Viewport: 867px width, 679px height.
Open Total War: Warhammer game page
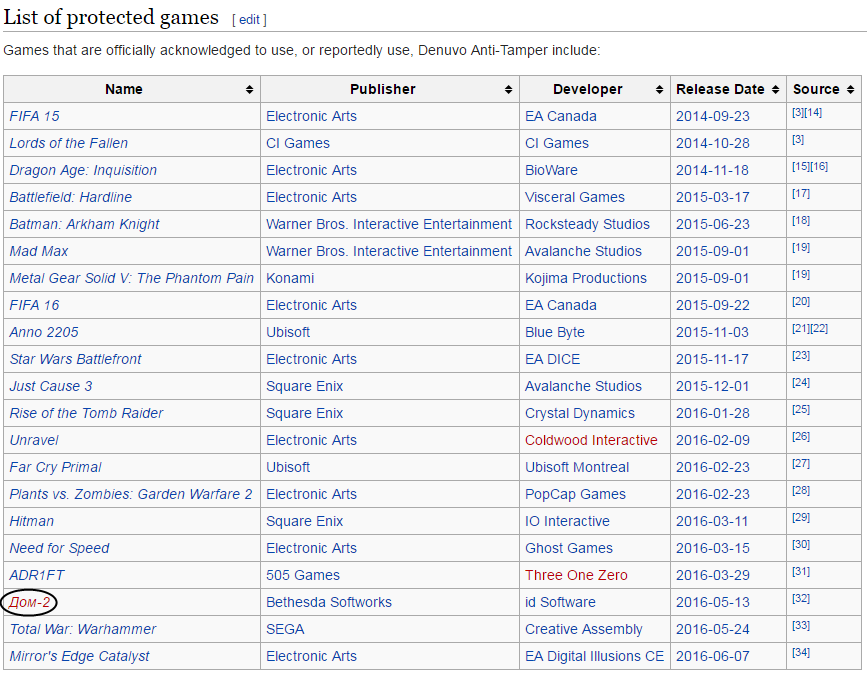tap(82, 629)
